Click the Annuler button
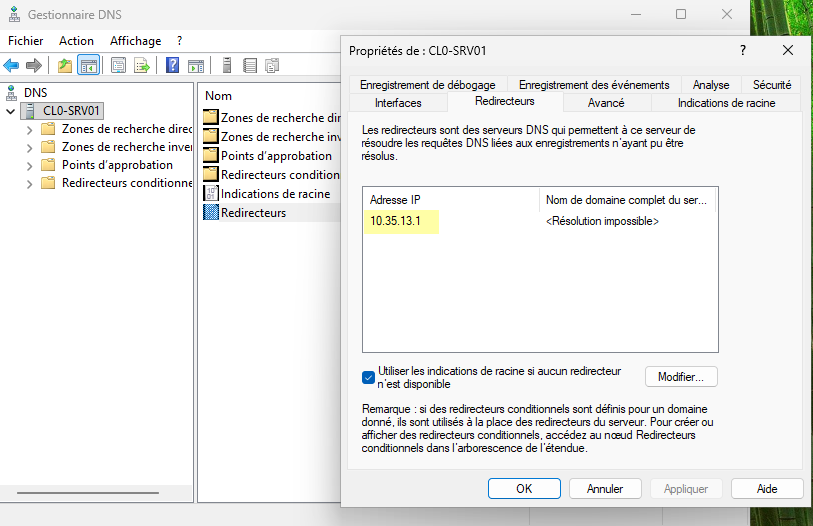The image size is (813, 526). [x=605, y=489]
